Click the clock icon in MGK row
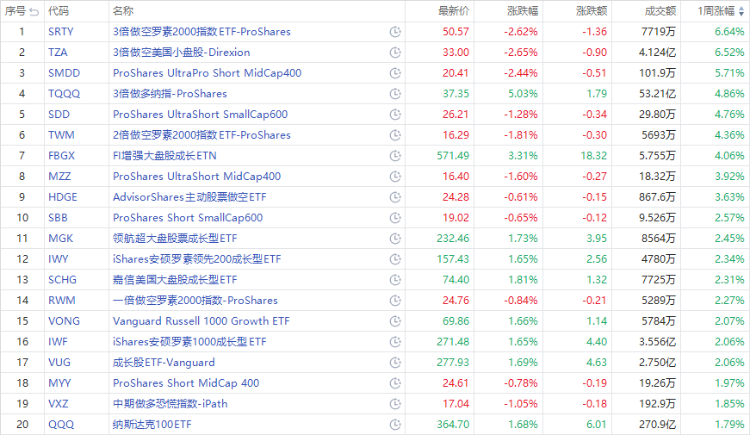Viewport: 750px width, 435px height. [395, 238]
